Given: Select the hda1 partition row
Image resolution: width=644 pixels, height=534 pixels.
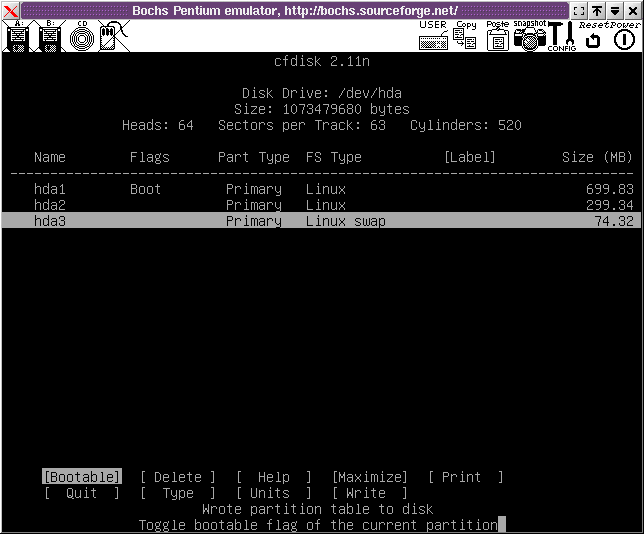Looking at the screenshot, I should coord(322,189).
